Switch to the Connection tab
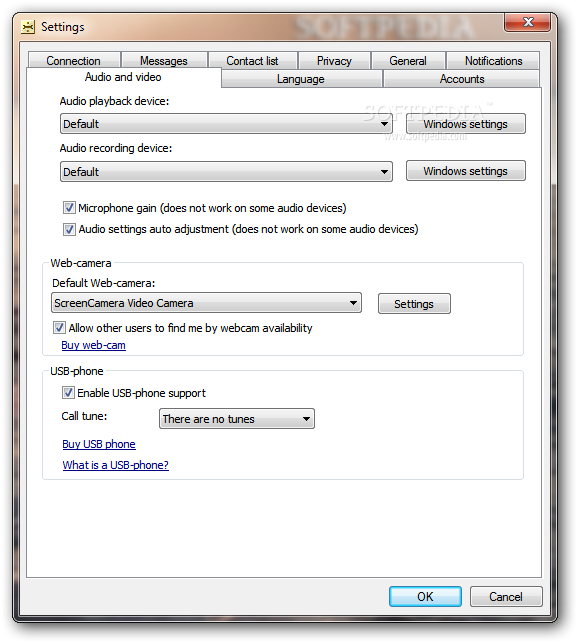Image resolution: width=578 pixels, height=643 pixels. pos(73,61)
